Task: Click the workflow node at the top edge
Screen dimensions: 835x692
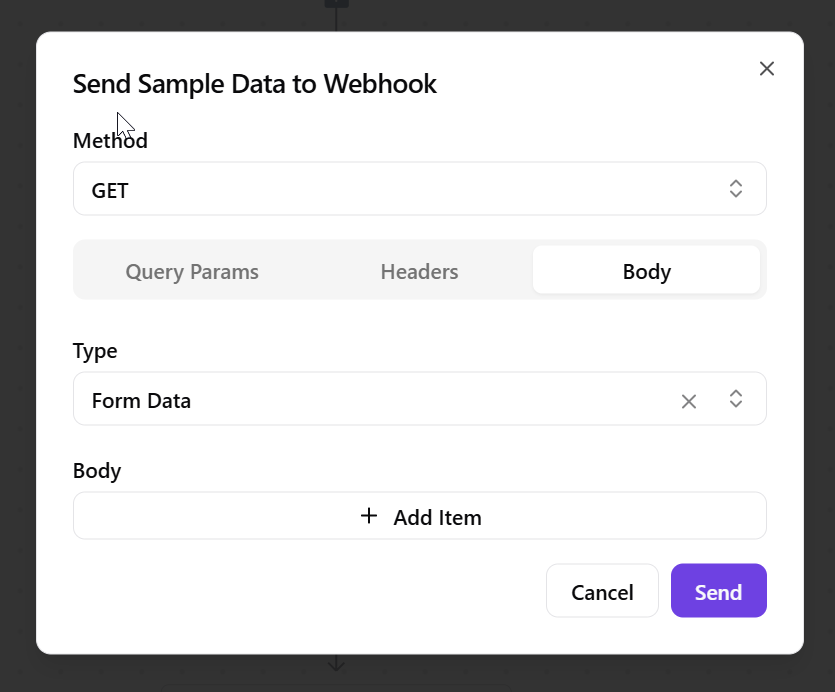Action: (x=336, y=4)
